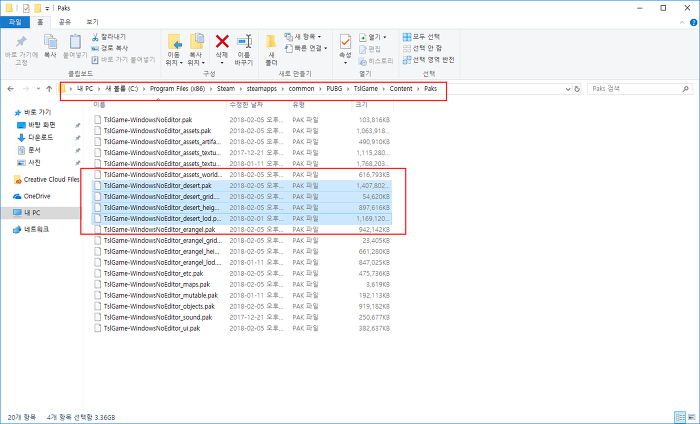Viewport: 700px width, 424px height.
Task: Click the Pin to Quick access icon
Action: click(x=21, y=42)
